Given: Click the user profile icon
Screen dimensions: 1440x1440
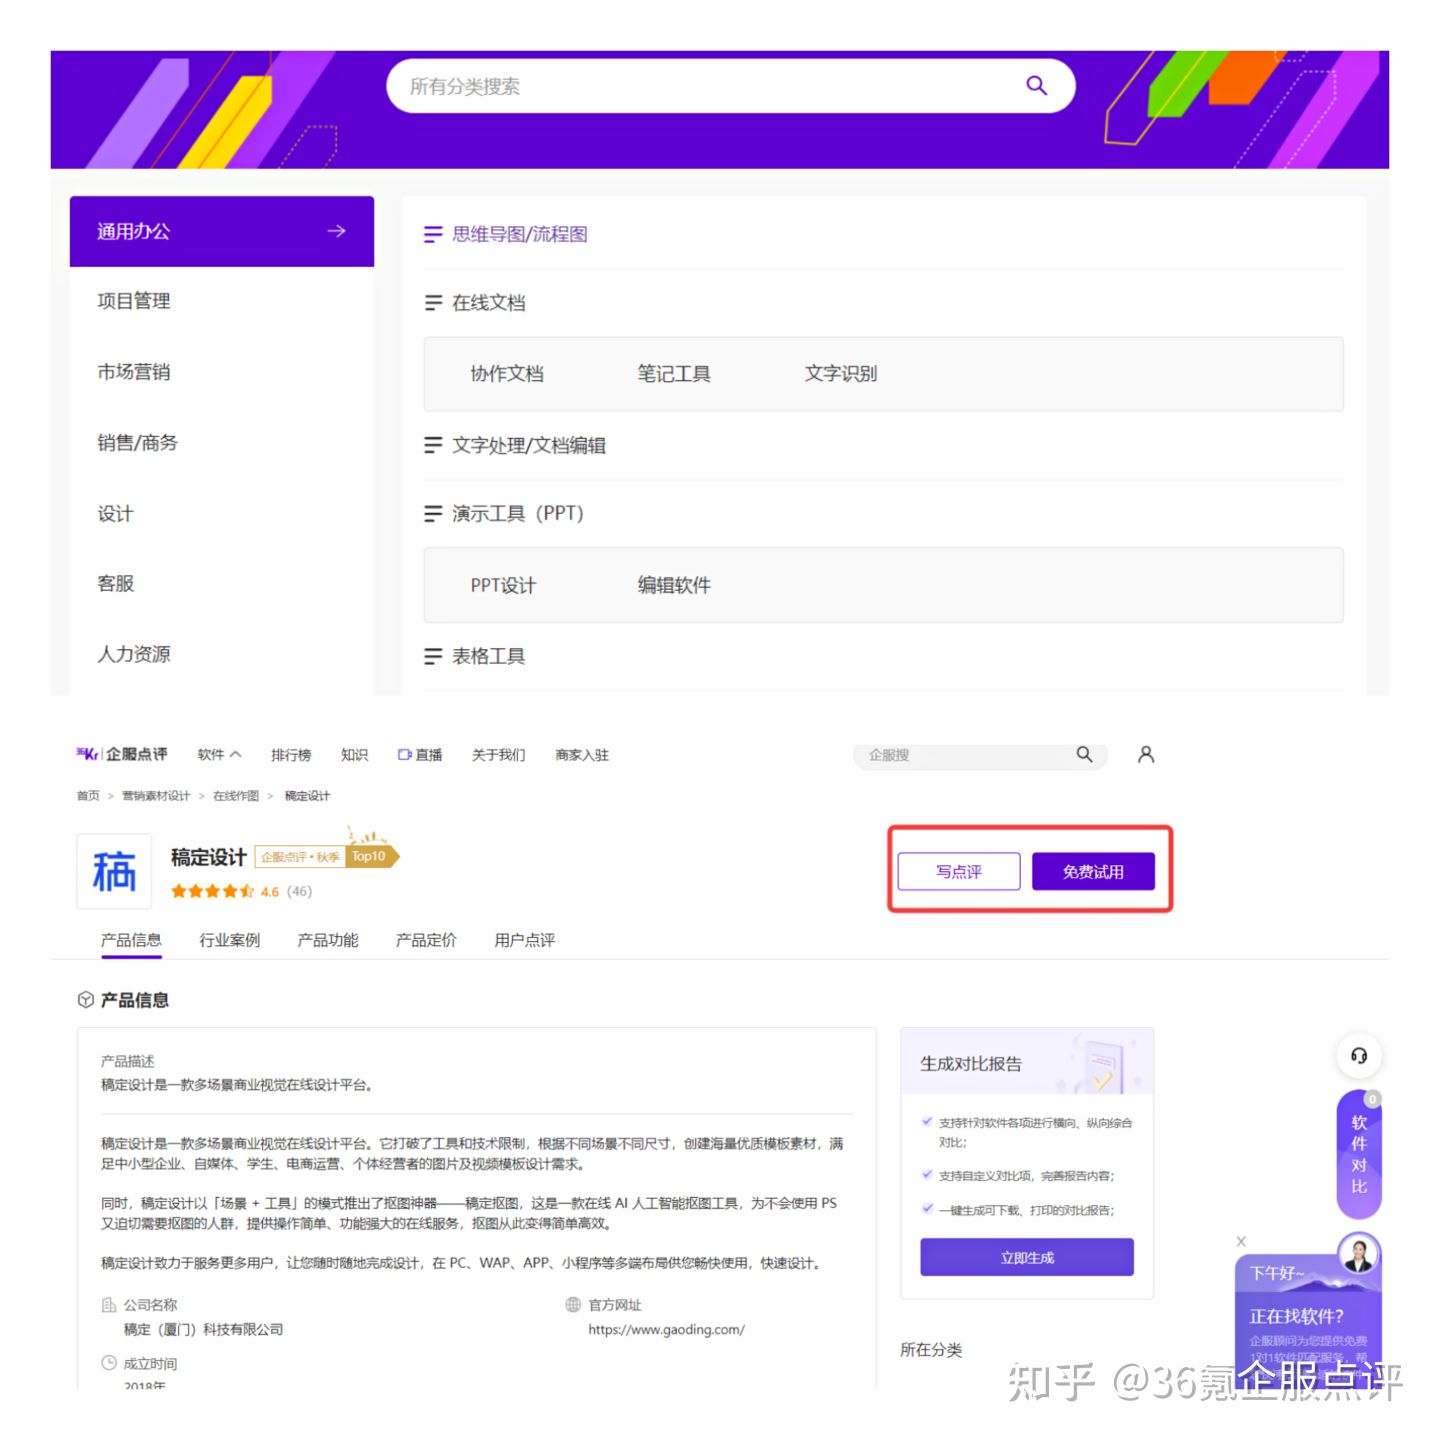Looking at the screenshot, I should pyautogui.click(x=1145, y=755).
